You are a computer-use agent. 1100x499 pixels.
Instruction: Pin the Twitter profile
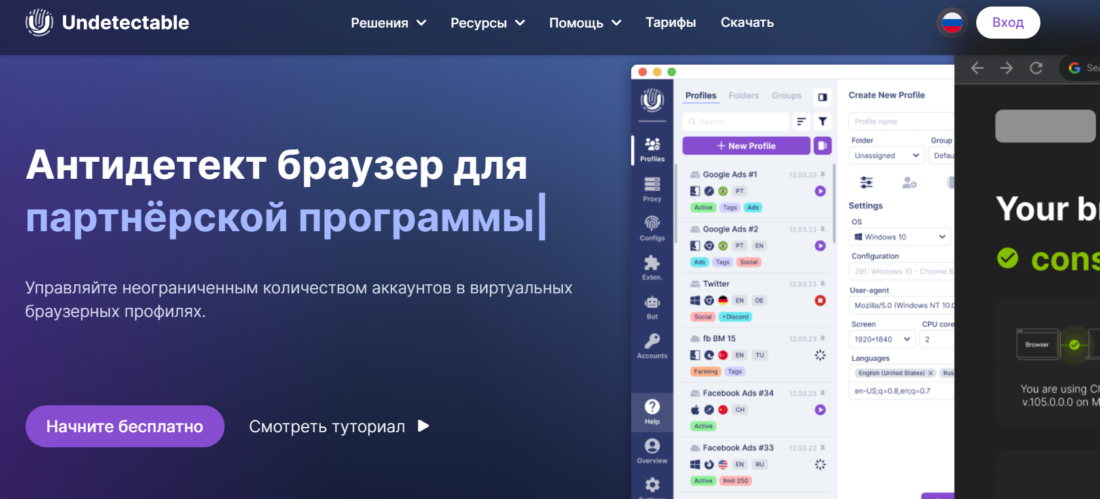(x=823, y=284)
